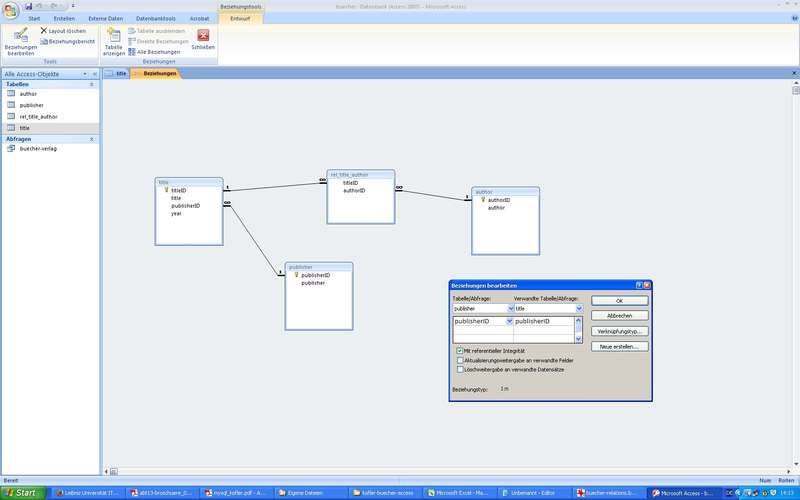
Task: Click the Office button logo
Action: point(10,9)
